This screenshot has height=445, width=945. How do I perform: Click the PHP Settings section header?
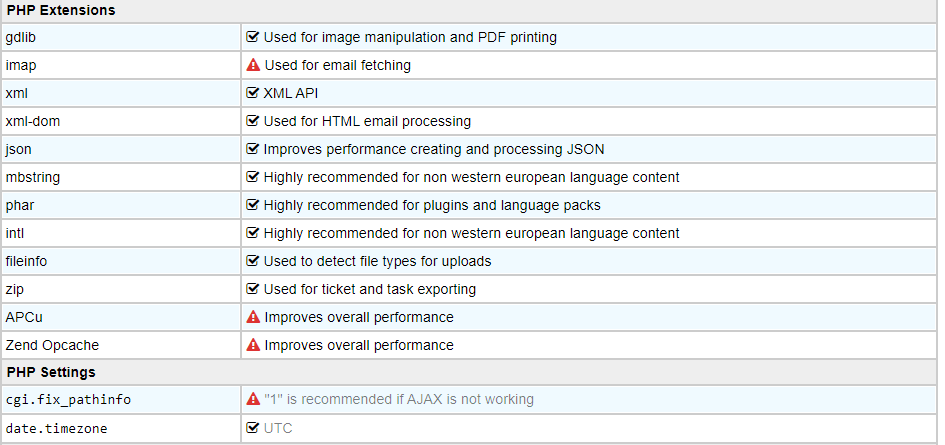(51, 372)
